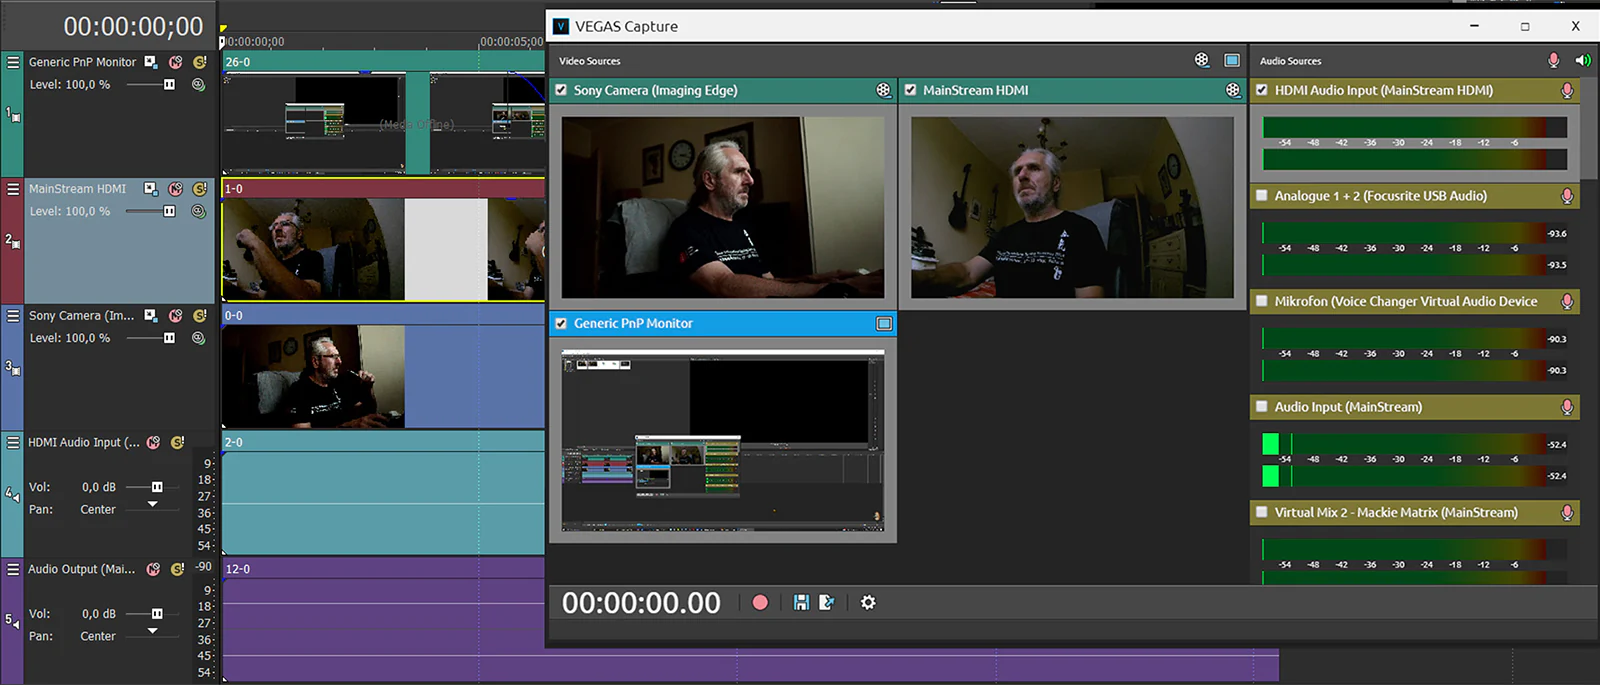Image resolution: width=1600 pixels, height=685 pixels.
Task: Uncheck Sony Camera (Imaging Edge) video source
Action: click(561, 90)
